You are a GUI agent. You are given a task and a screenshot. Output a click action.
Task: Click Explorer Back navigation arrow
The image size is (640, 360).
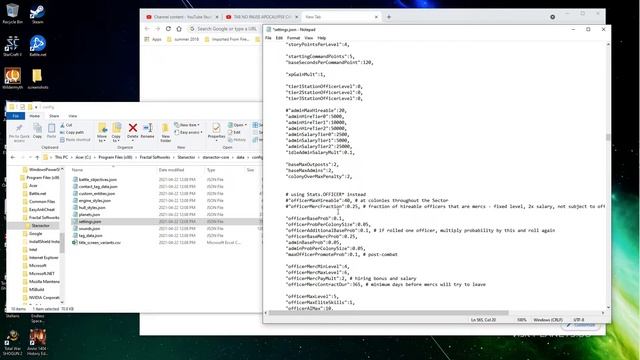pyautogui.click(x=13, y=157)
